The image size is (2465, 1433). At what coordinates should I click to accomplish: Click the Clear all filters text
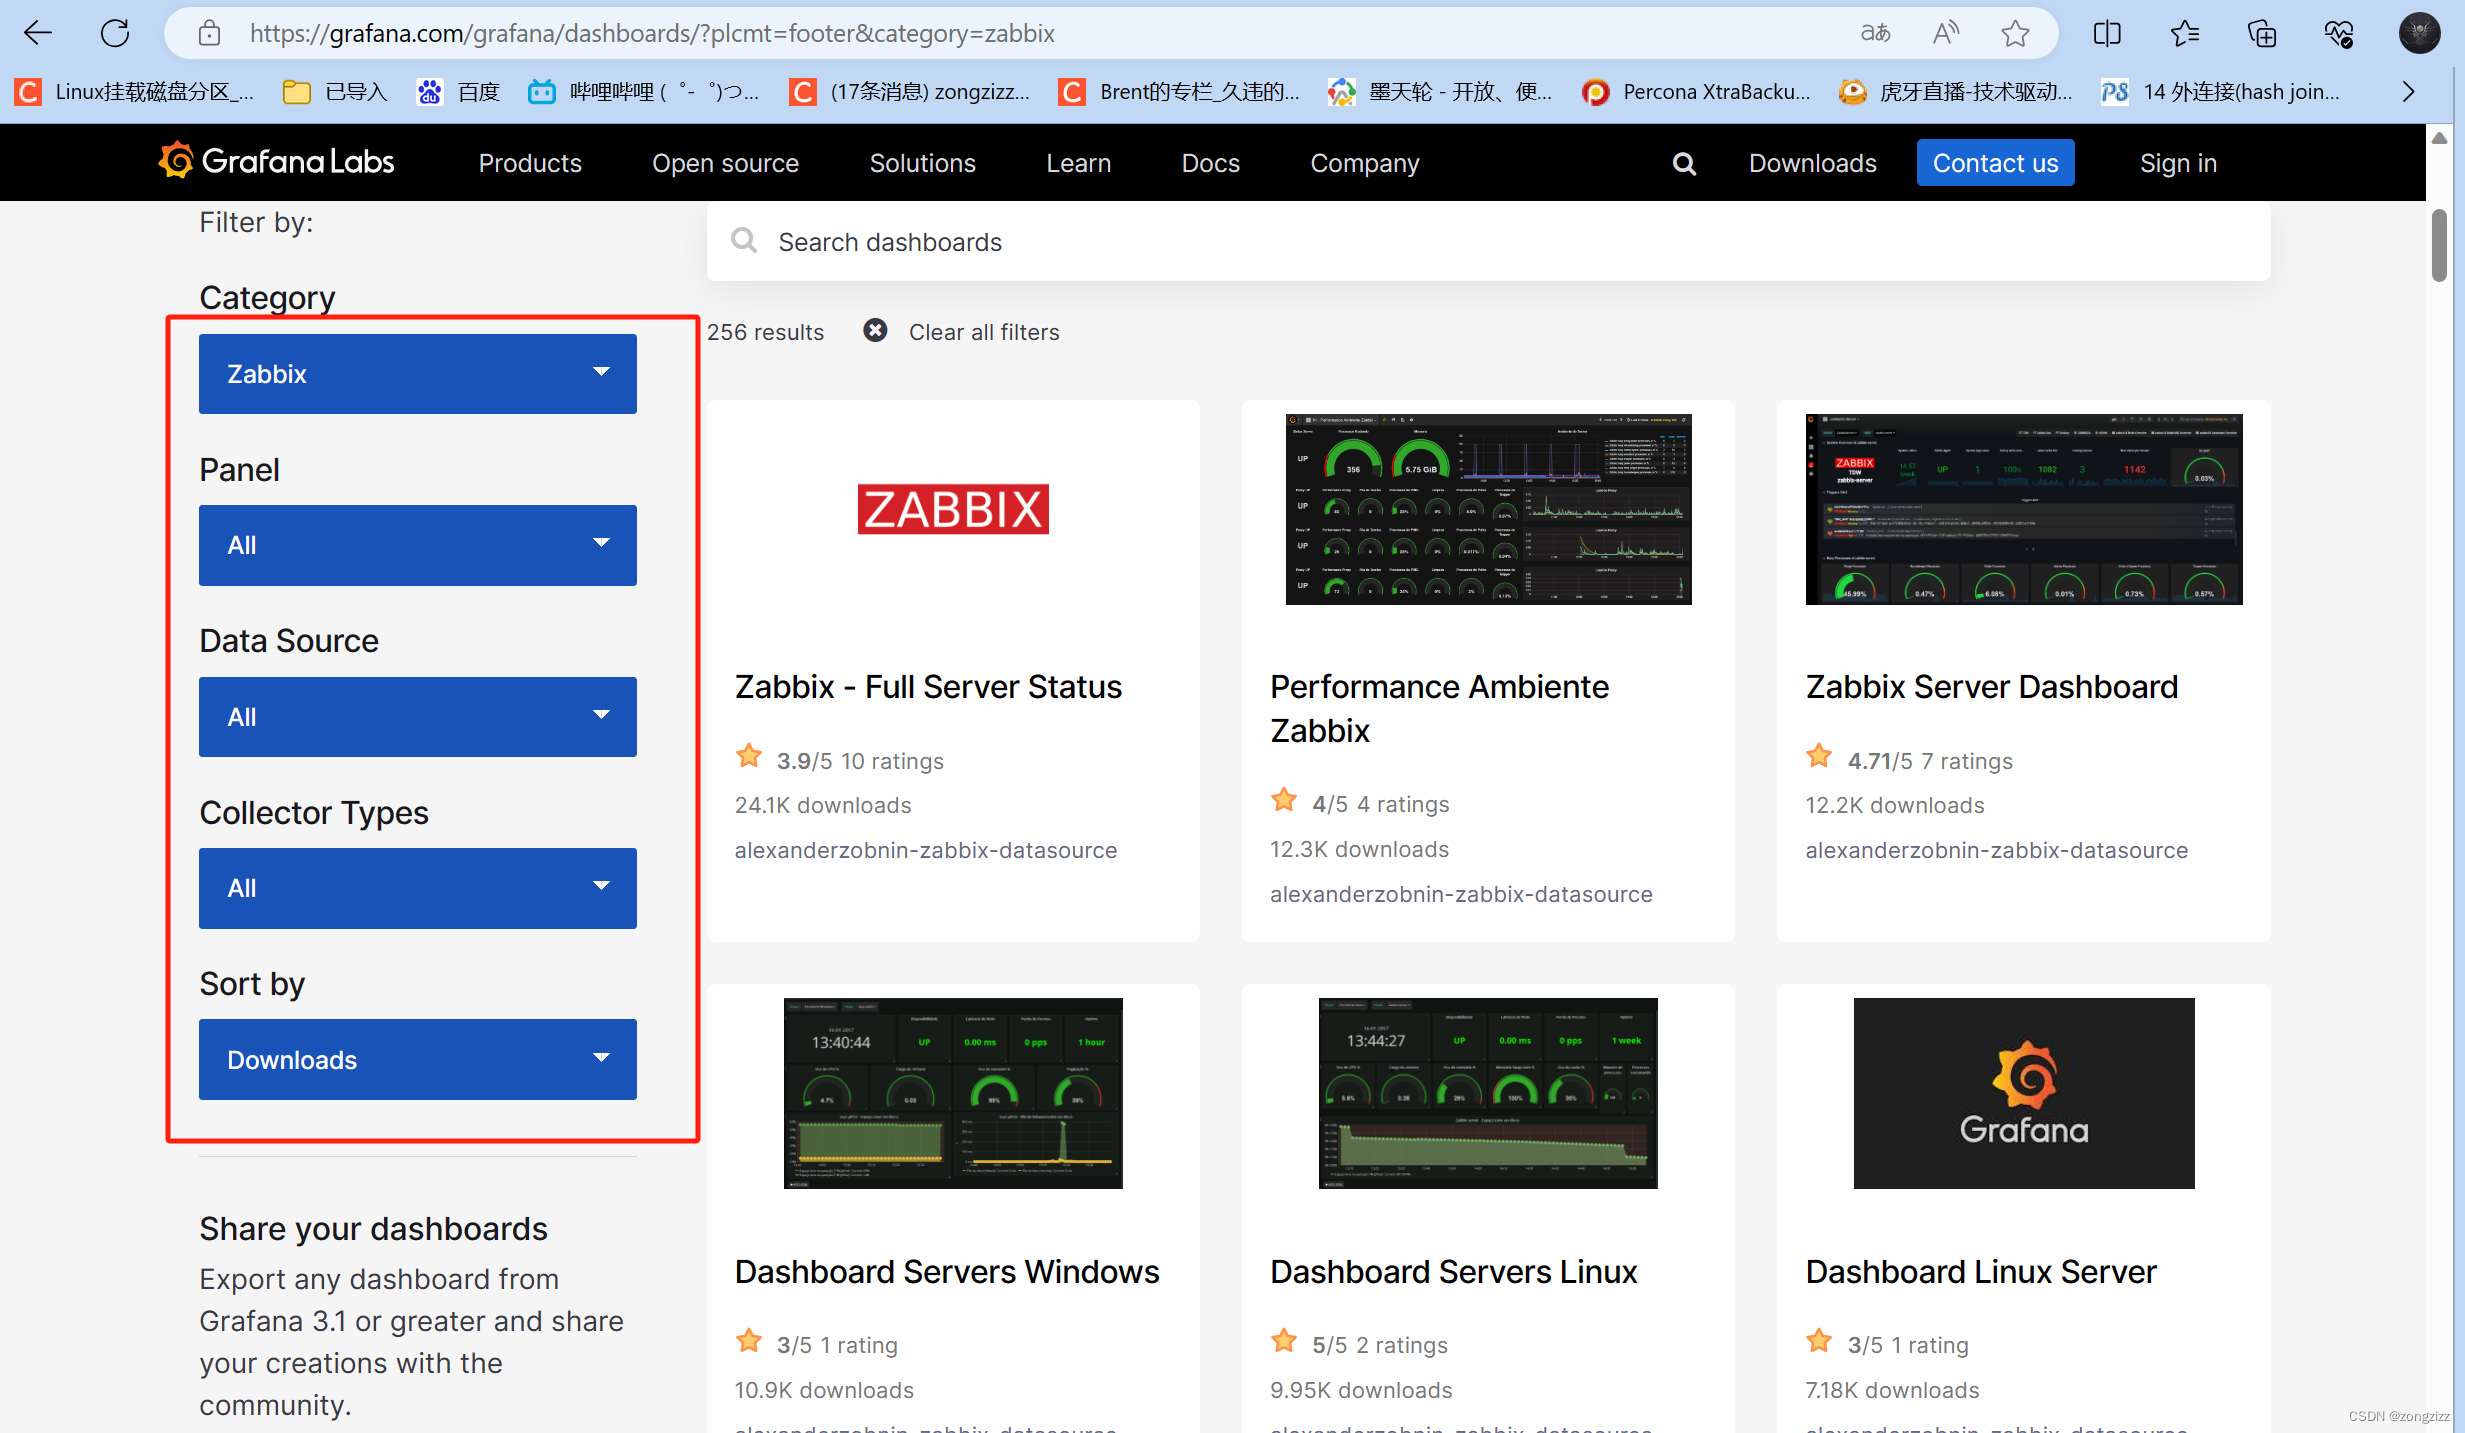[x=983, y=332]
